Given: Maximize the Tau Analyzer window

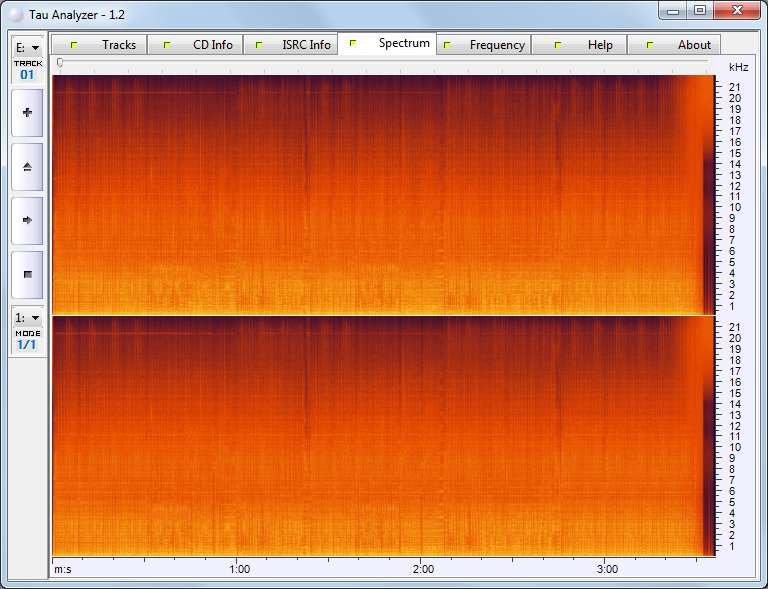Looking at the screenshot, I should click(x=700, y=11).
